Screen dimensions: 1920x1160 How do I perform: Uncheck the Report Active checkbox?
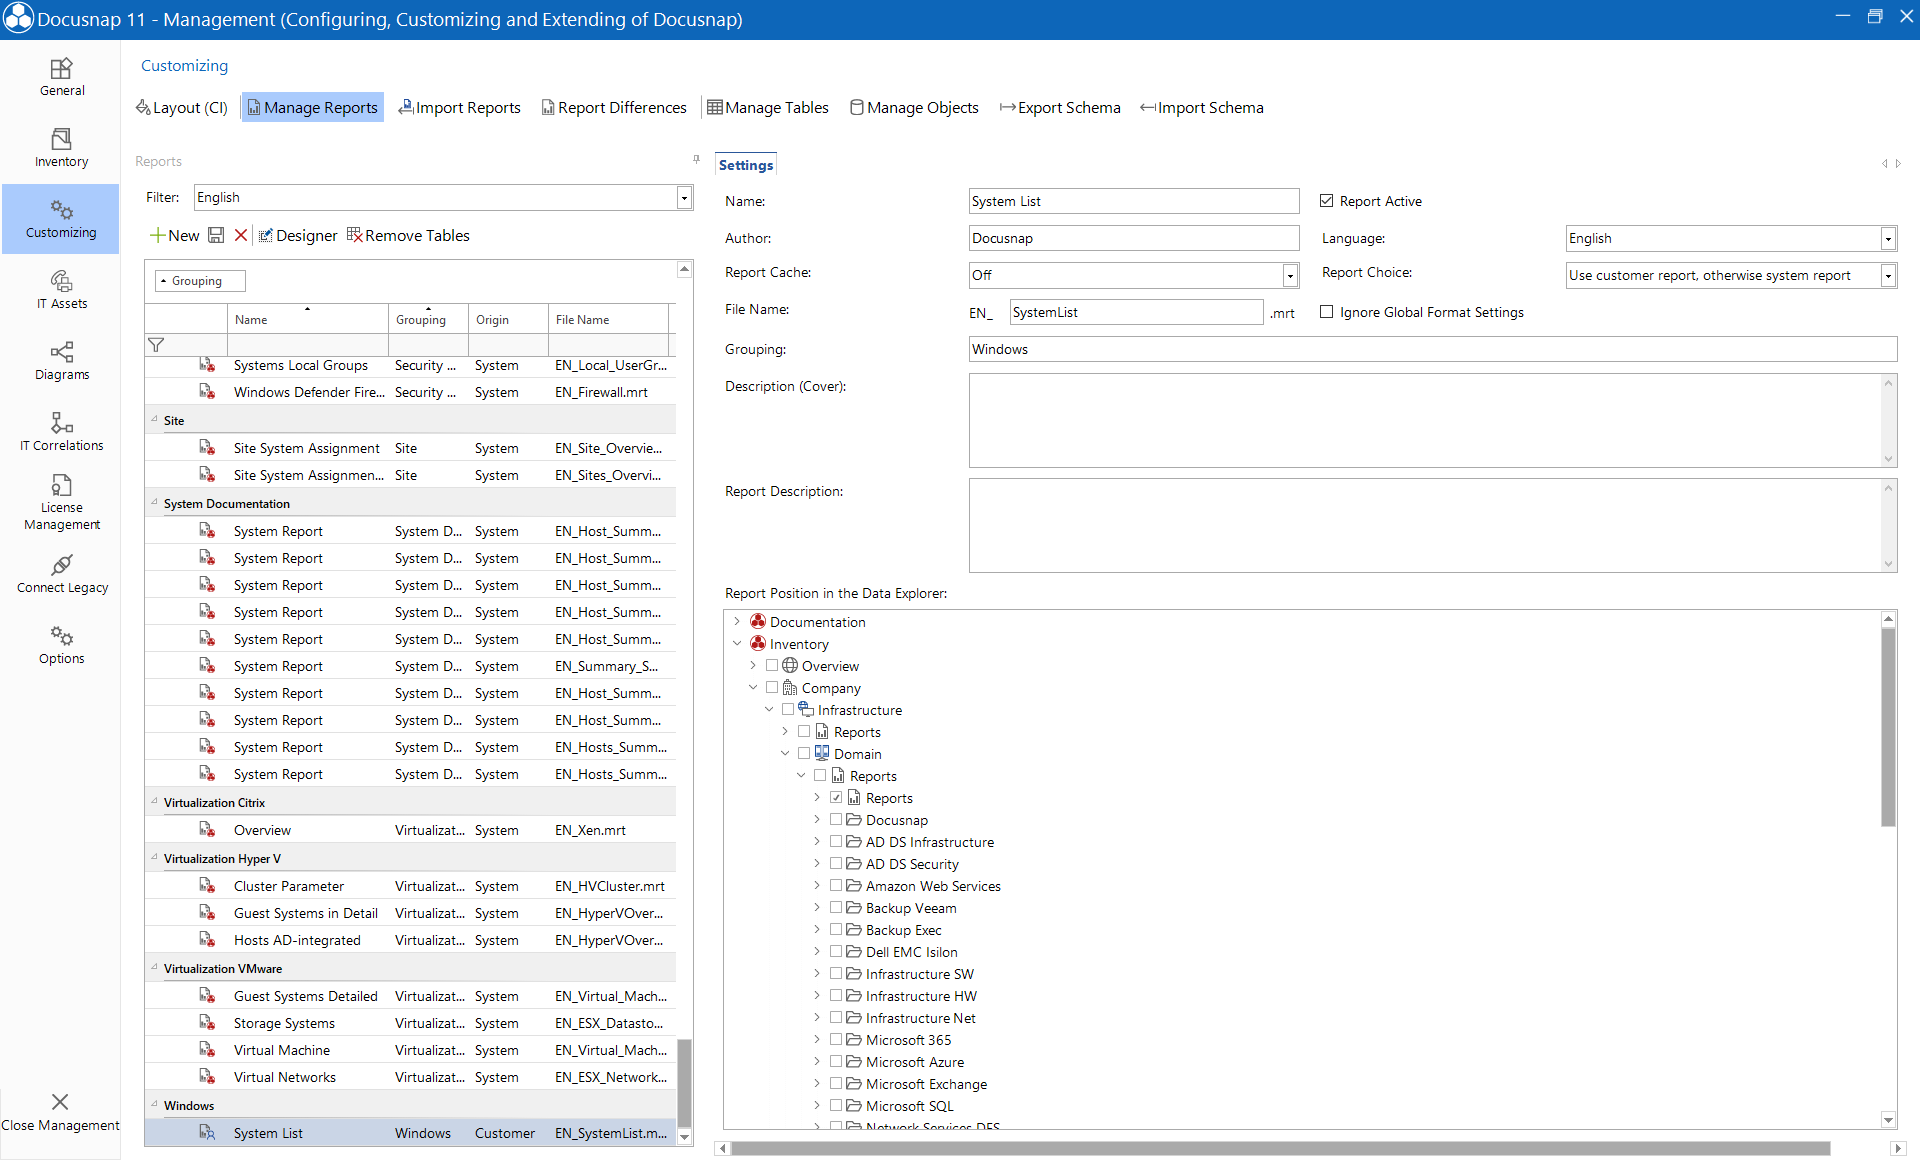(x=1326, y=200)
